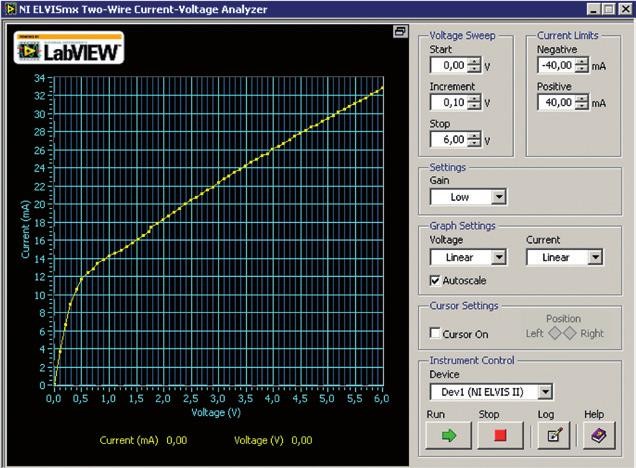The height and width of the screenshot is (468, 636).
Task: Click the Instrument Control group label
Action: point(472,361)
